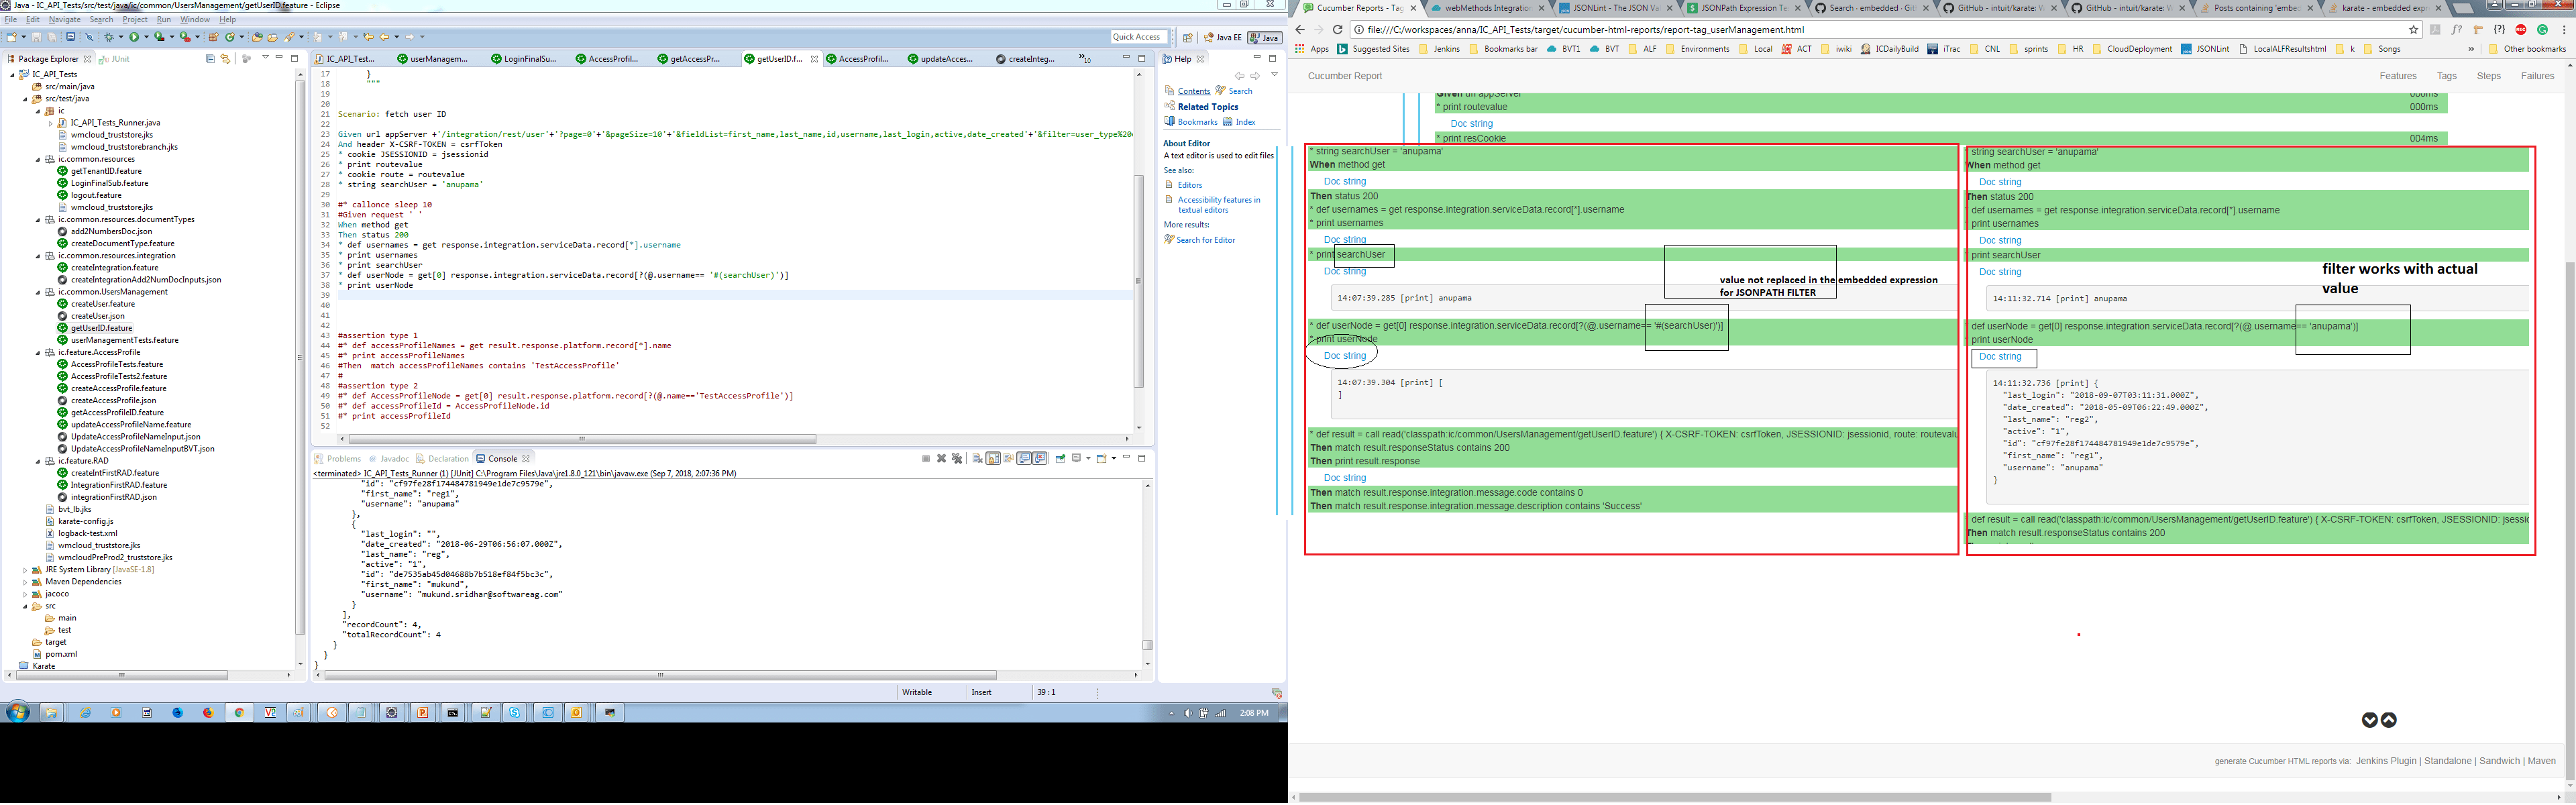Click the Windows Start button
The width and height of the screenshot is (2576, 805).
coord(17,712)
